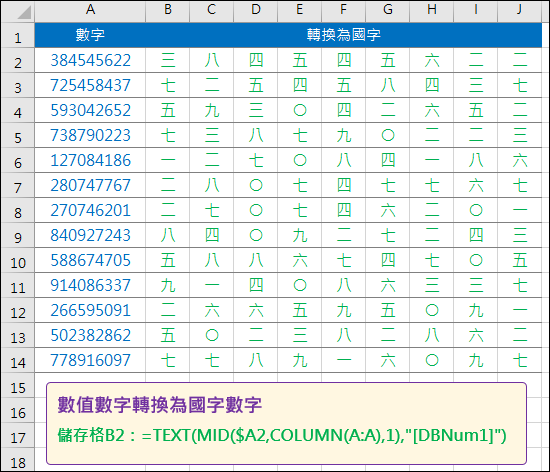Image resolution: width=550 pixels, height=472 pixels.
Task: Select cell containing 778916097
Action: pos(90,360)
